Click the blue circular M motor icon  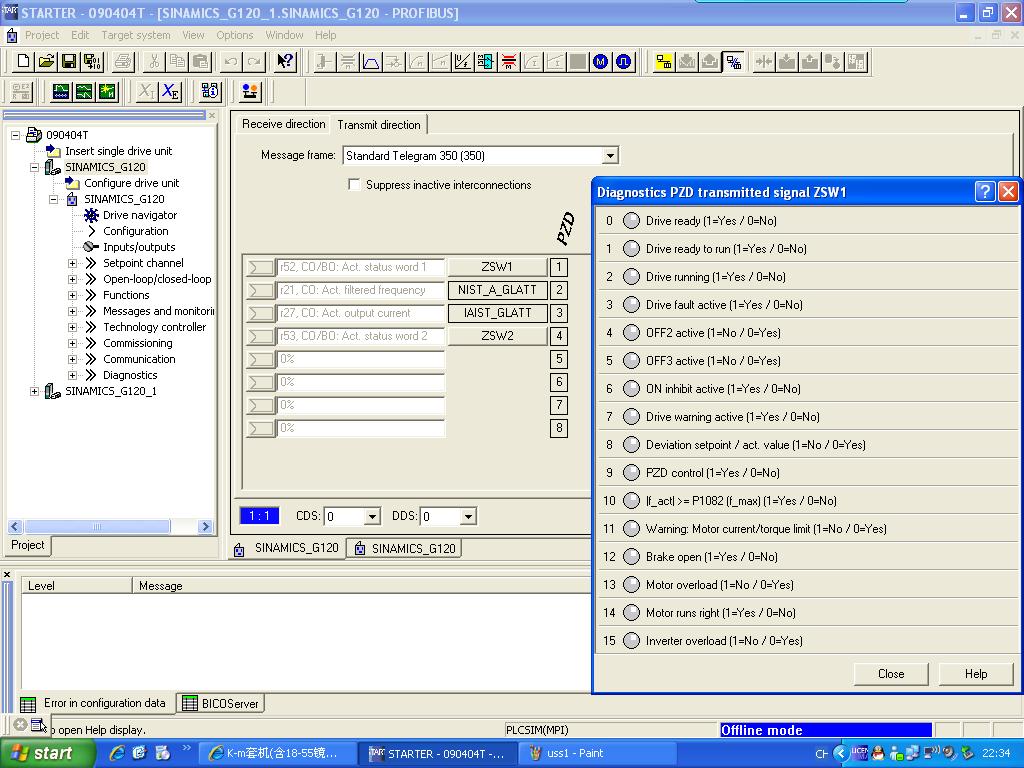pyautogui.click(x=600, y=62)
